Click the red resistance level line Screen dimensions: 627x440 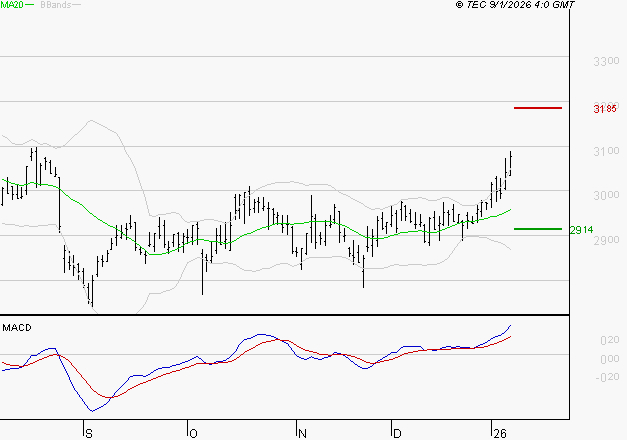[538, 108]
